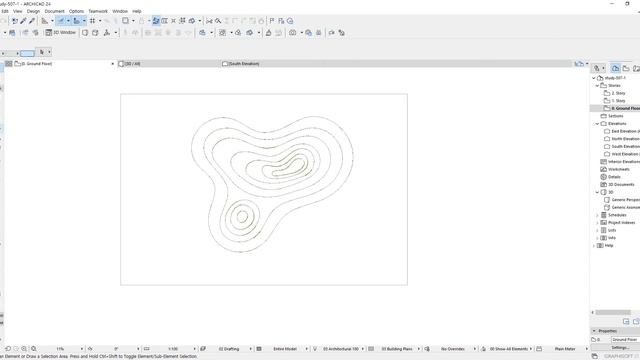Expand the Lists node

pos(597,230)
